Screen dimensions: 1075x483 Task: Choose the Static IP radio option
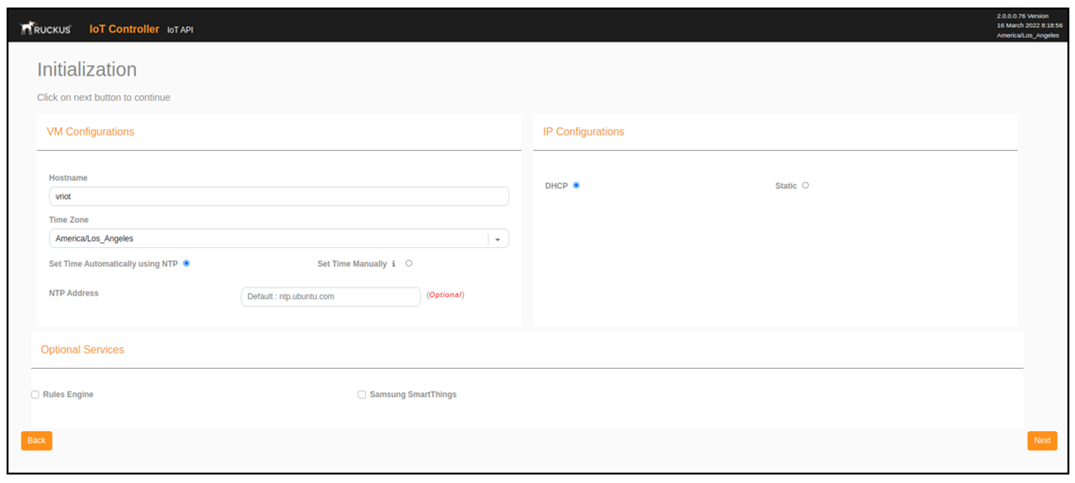click(806, 185)
